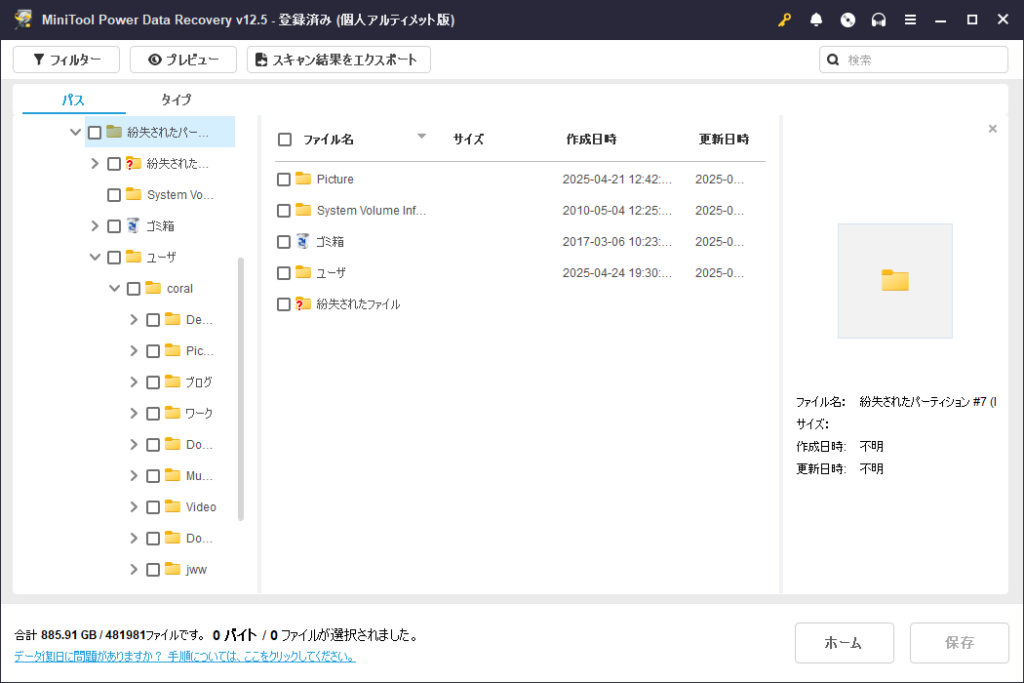Expand the ワーク tree node
The image size is (1024, 683).
134,413
